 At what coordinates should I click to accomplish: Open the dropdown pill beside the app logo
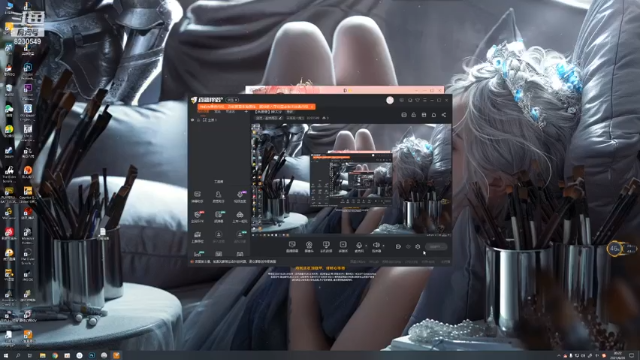233,100
